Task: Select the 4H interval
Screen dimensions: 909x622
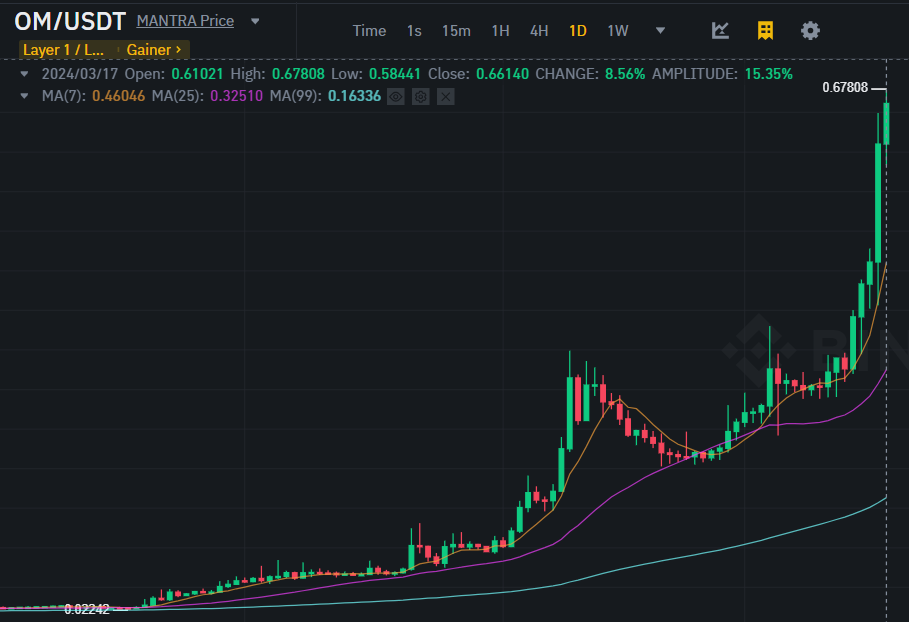Action: pyautogui.click(x=539, y=31)
